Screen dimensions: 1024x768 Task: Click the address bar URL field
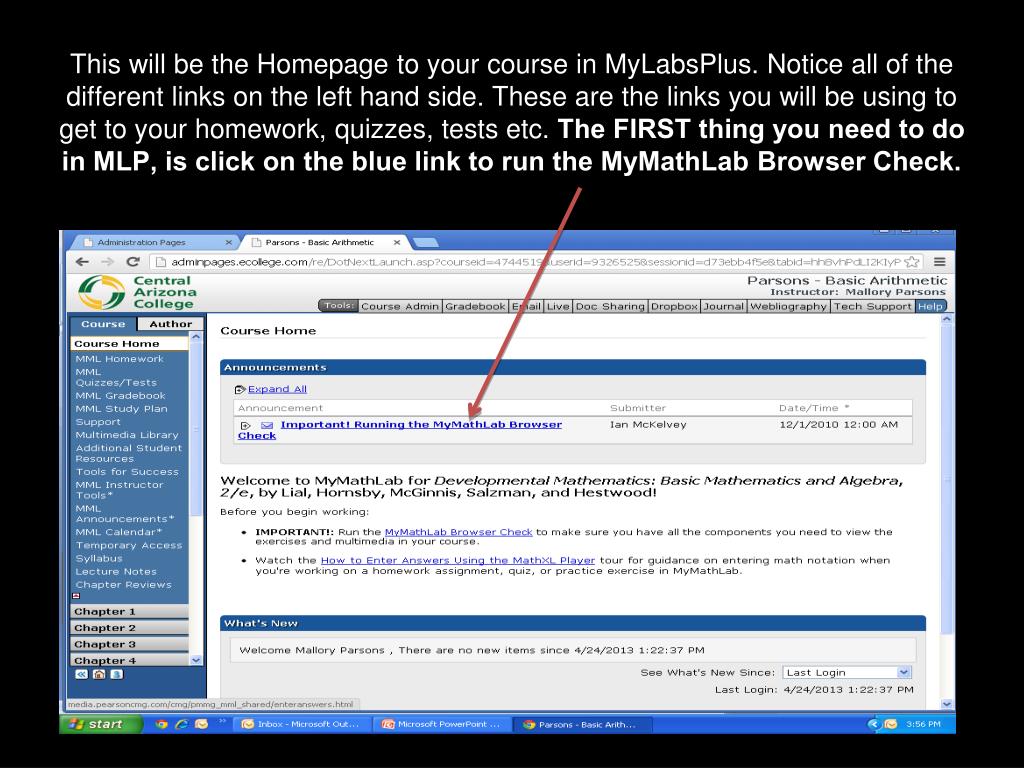(536, 262)
